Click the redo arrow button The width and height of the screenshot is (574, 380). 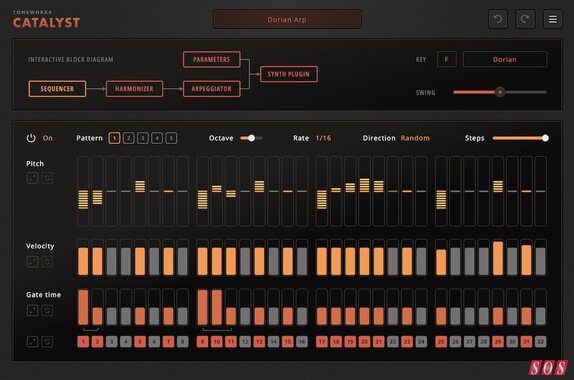pos(525,19)
